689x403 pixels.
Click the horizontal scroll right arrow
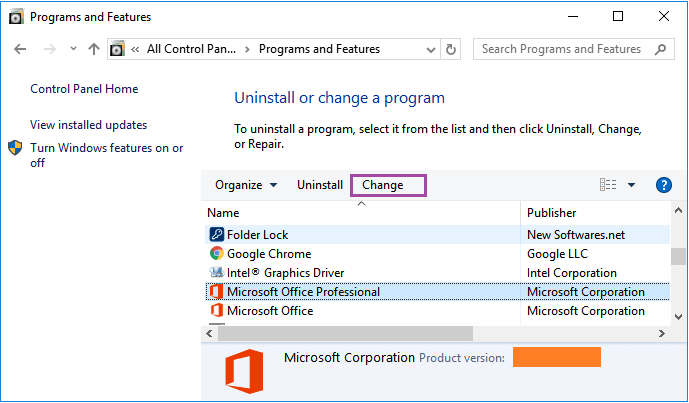pyautogui.click(x=662, y=334)
